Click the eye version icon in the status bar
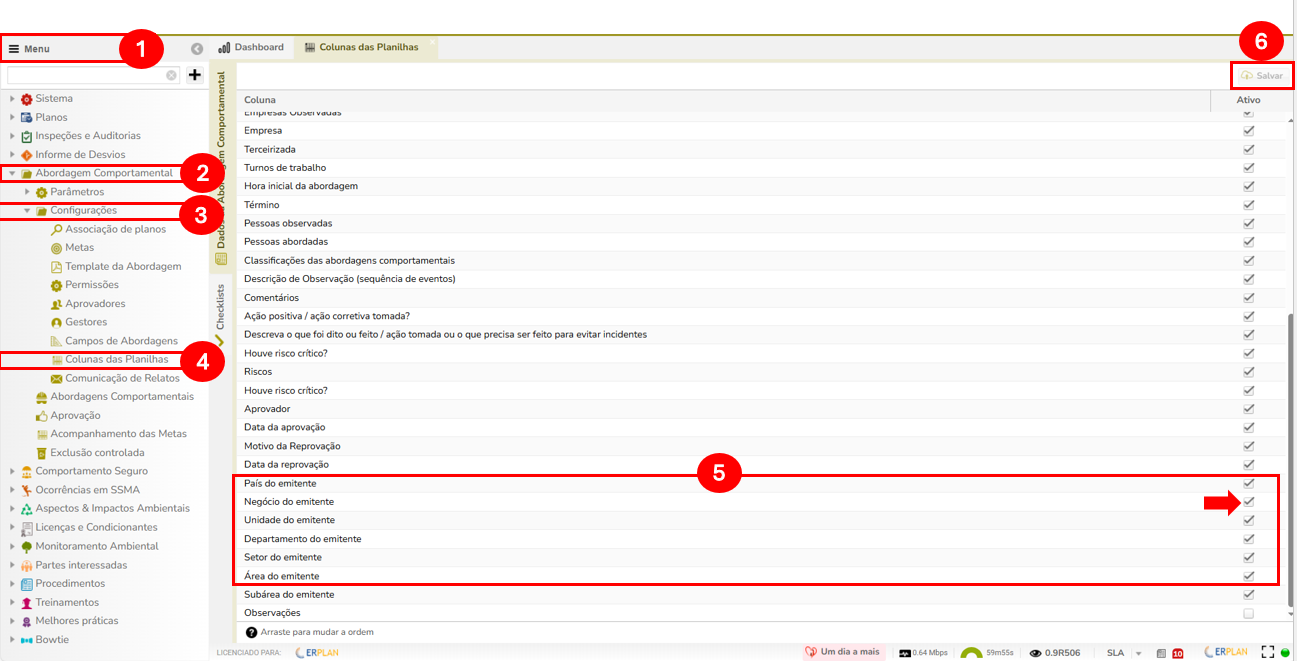 pos(1035,653)
